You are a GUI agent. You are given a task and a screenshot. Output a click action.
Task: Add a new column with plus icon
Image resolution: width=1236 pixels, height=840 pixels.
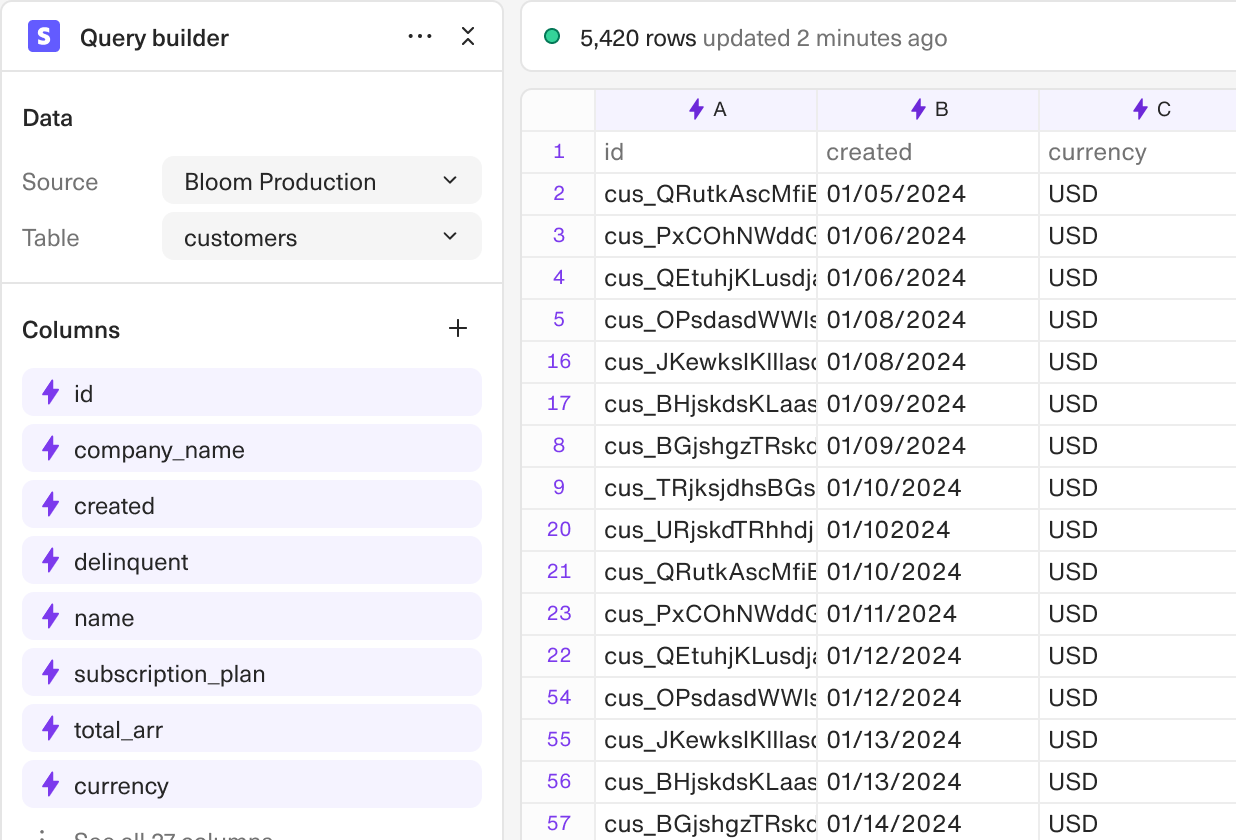click(458, 328)
